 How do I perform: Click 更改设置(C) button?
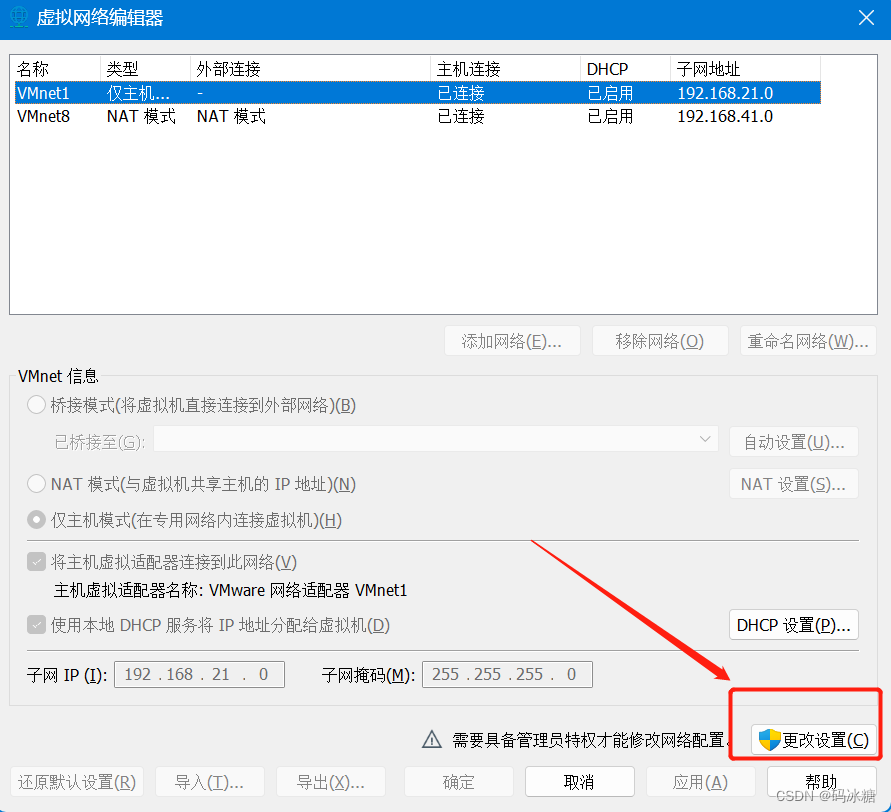(x=814, y=740)
